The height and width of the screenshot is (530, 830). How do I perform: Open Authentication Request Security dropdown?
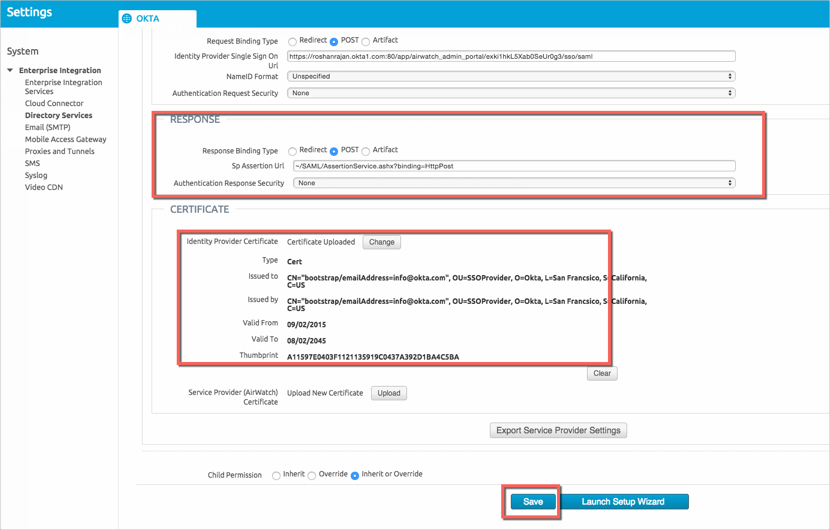click(511, 93)
